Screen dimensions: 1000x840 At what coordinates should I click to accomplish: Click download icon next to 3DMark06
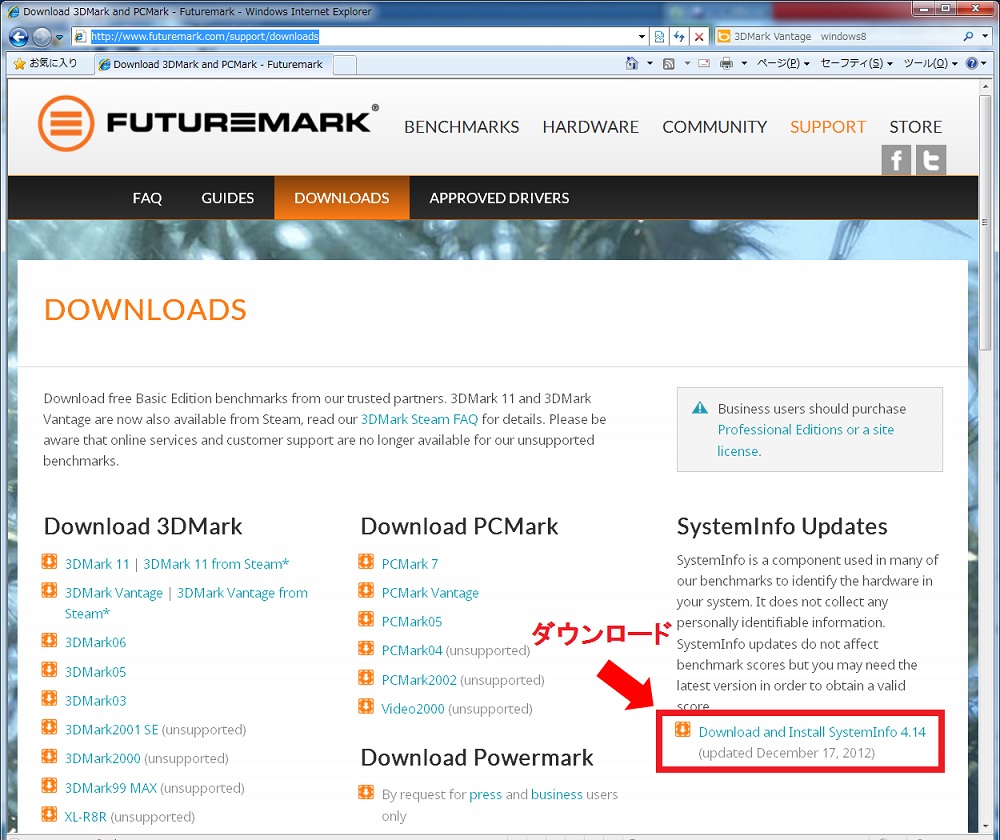[x=49, y=640]
